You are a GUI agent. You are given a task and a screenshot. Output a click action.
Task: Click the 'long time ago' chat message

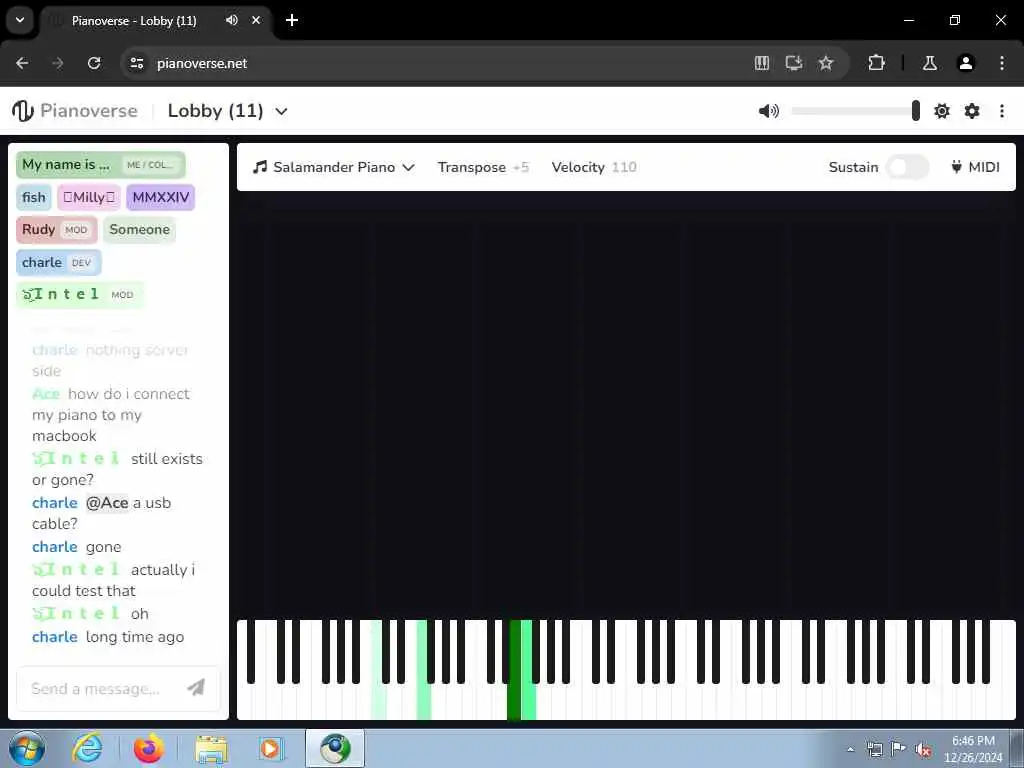[x=135, y=637]
